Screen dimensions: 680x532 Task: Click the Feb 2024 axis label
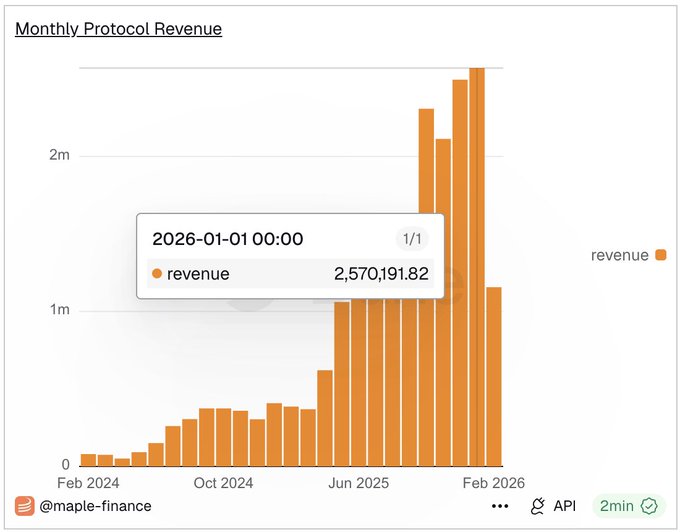(x=88, y=483)
